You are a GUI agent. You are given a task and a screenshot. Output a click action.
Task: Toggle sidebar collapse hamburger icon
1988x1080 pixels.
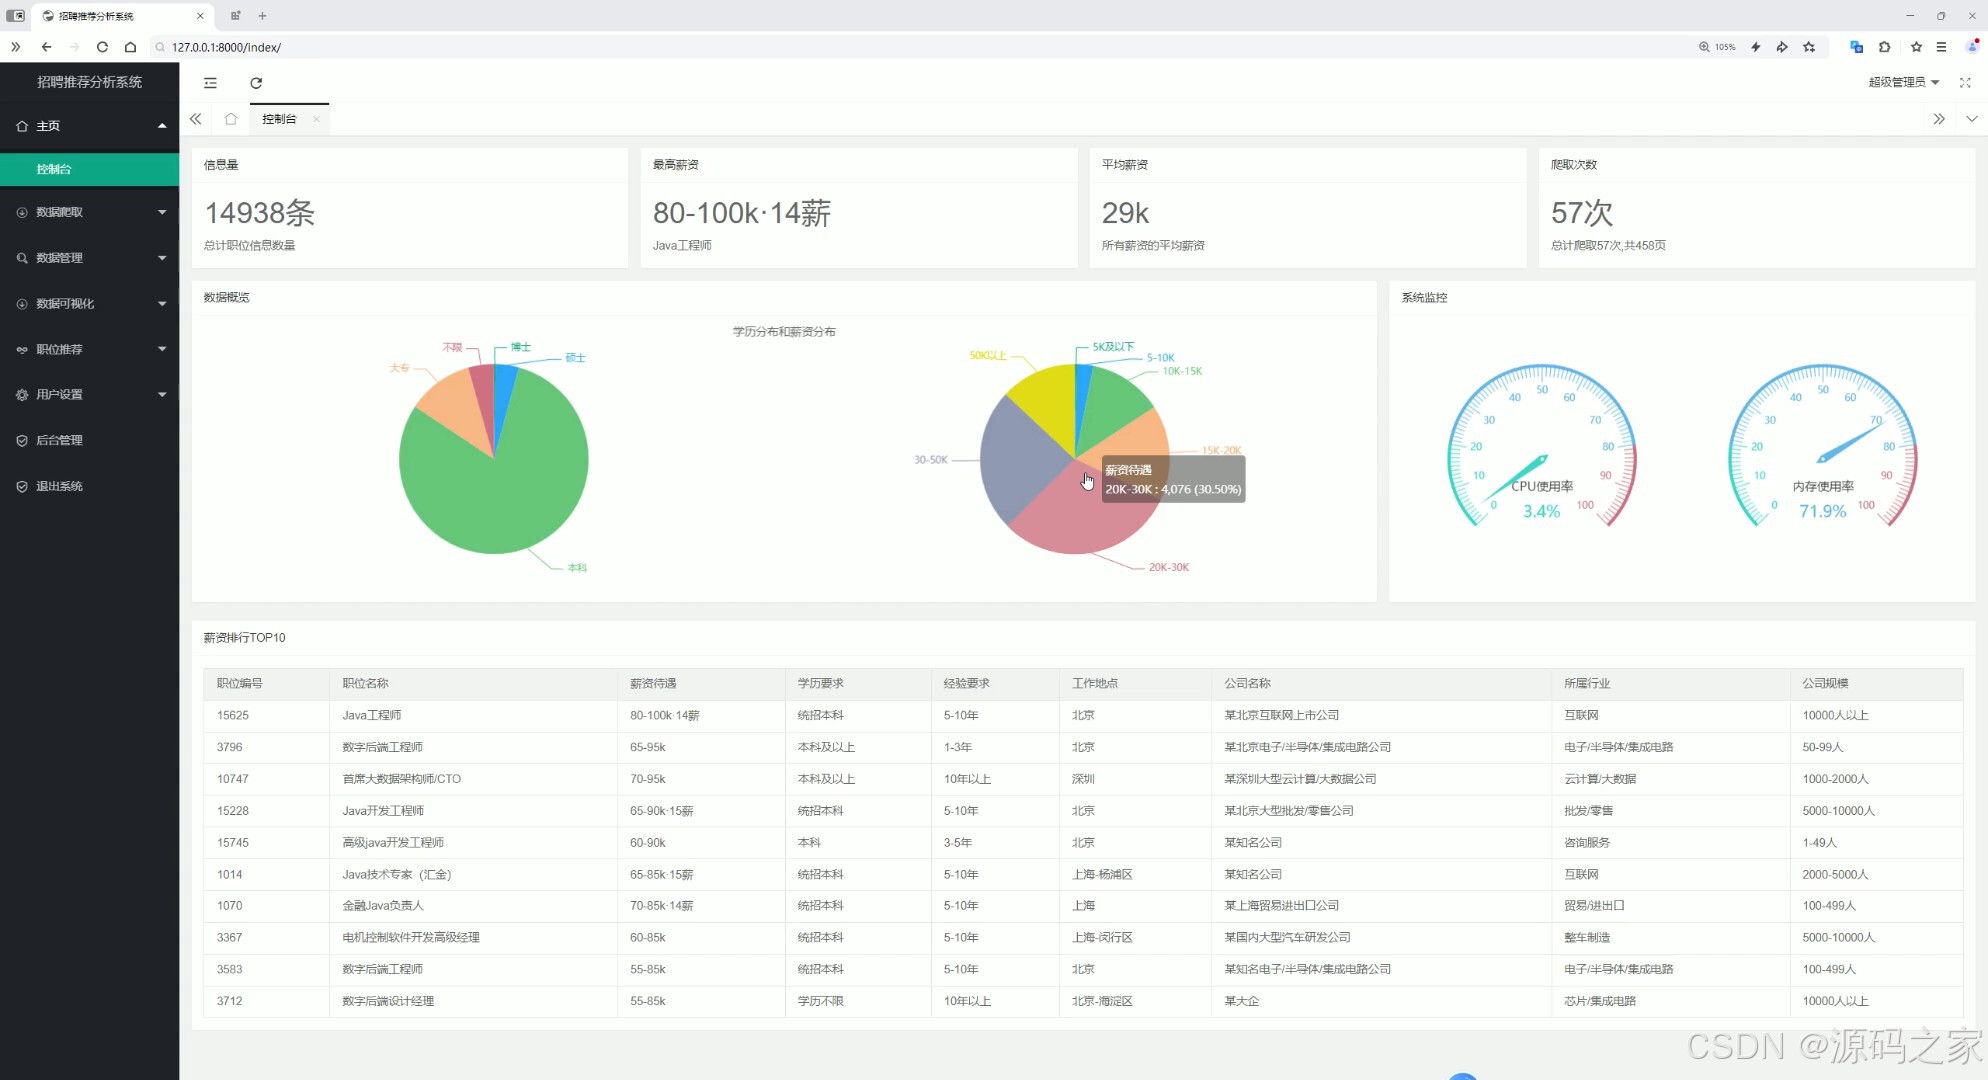click(x=210, y=83)
